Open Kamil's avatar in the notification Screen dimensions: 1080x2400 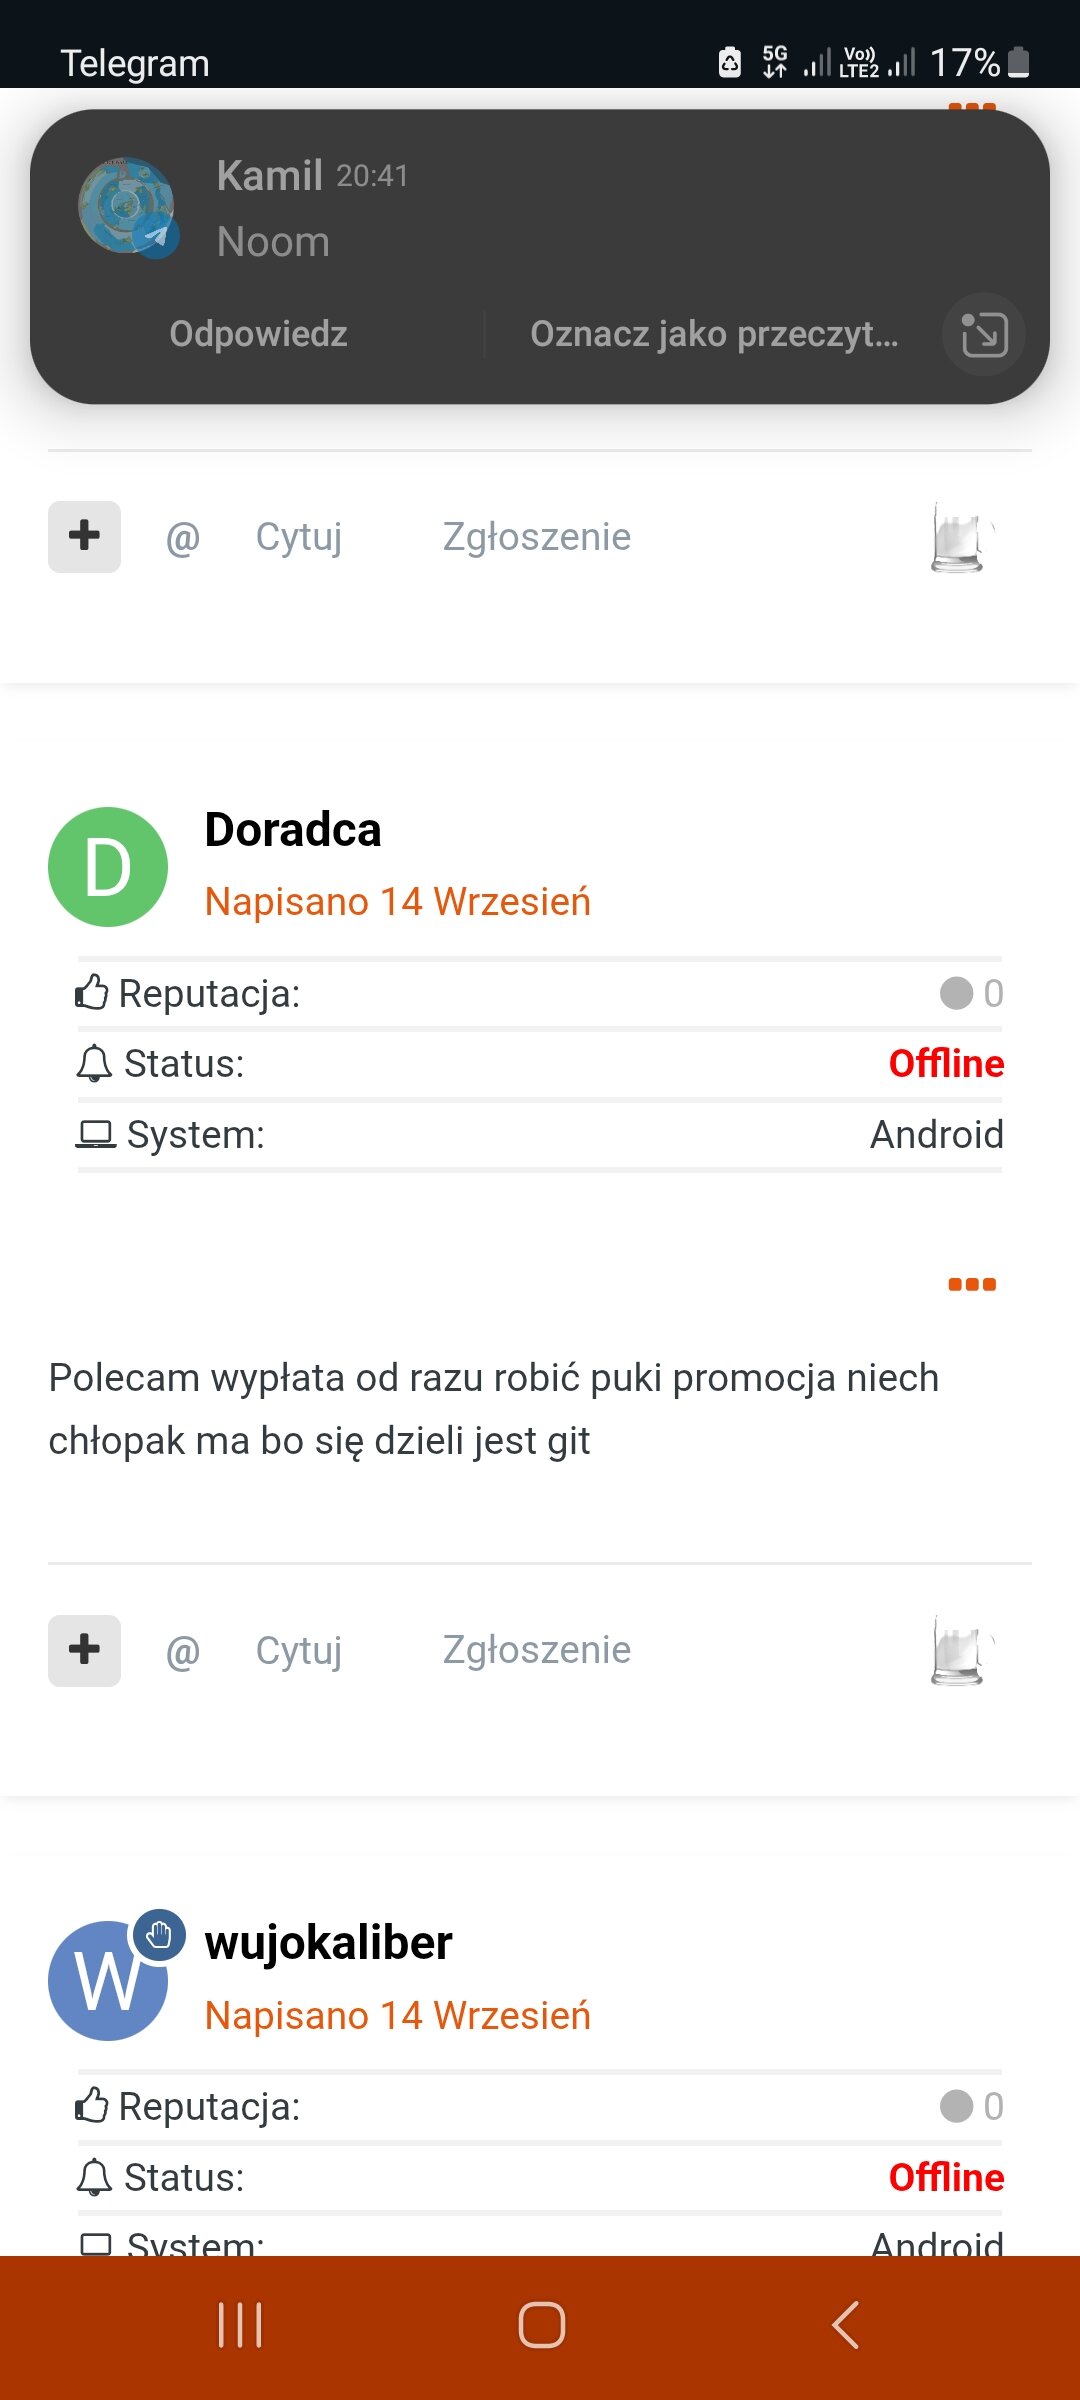127,206
